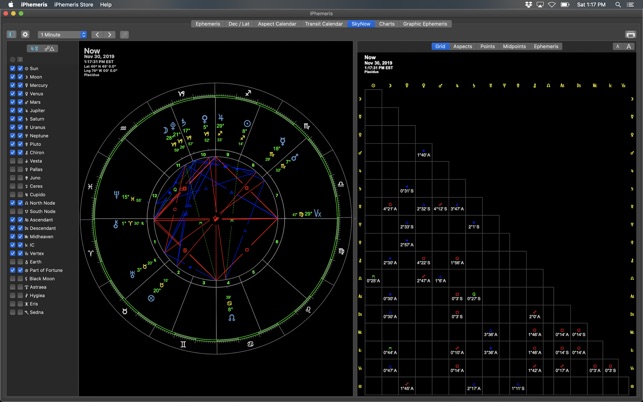Open the Help menu
Screen dimensions: 643x402
(x=106, y=5)
